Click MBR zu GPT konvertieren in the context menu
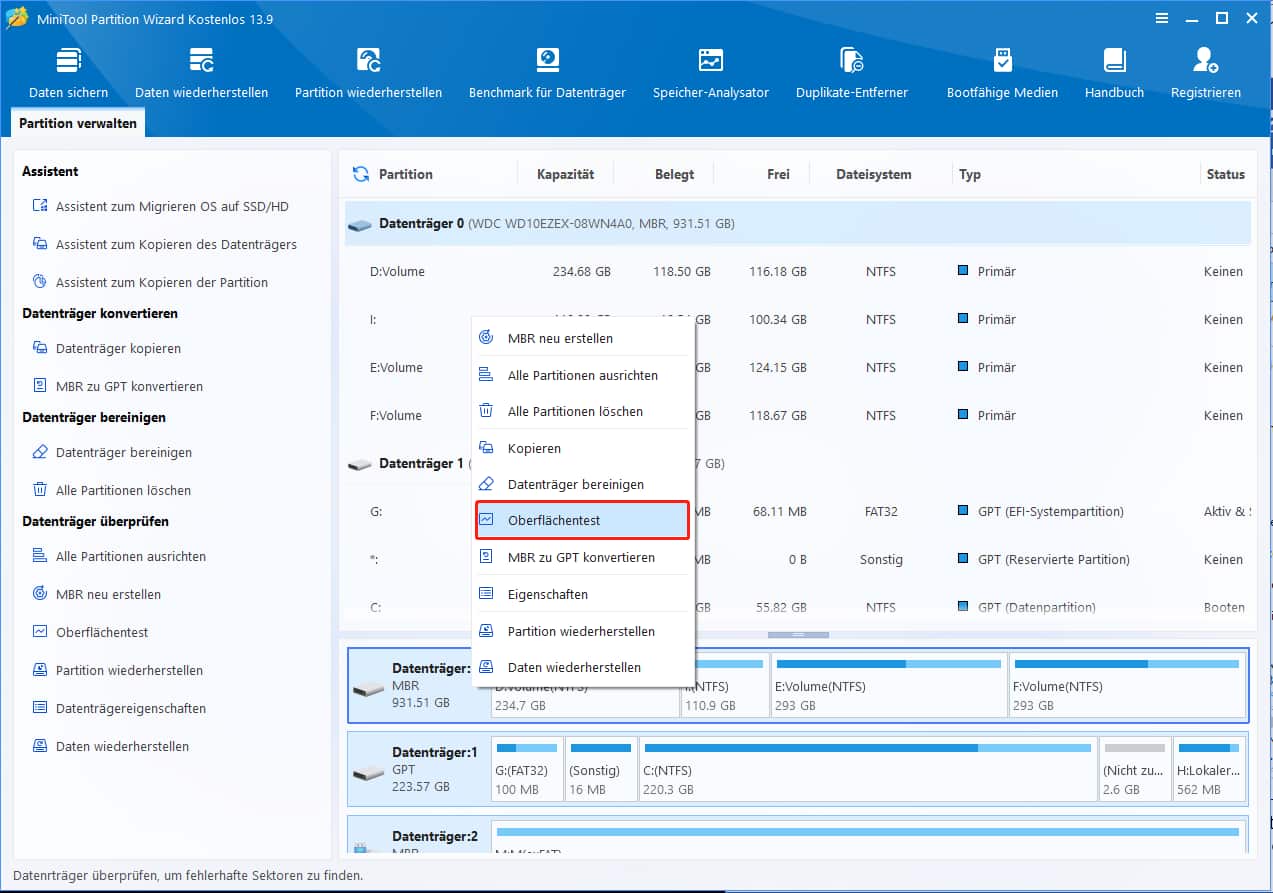 click(x=583, y=557)
